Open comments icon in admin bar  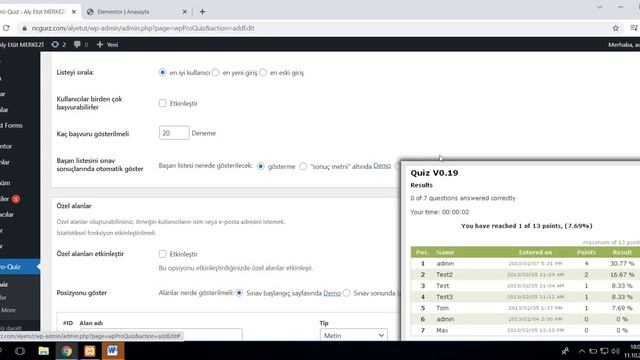click(x=81, y=44)
